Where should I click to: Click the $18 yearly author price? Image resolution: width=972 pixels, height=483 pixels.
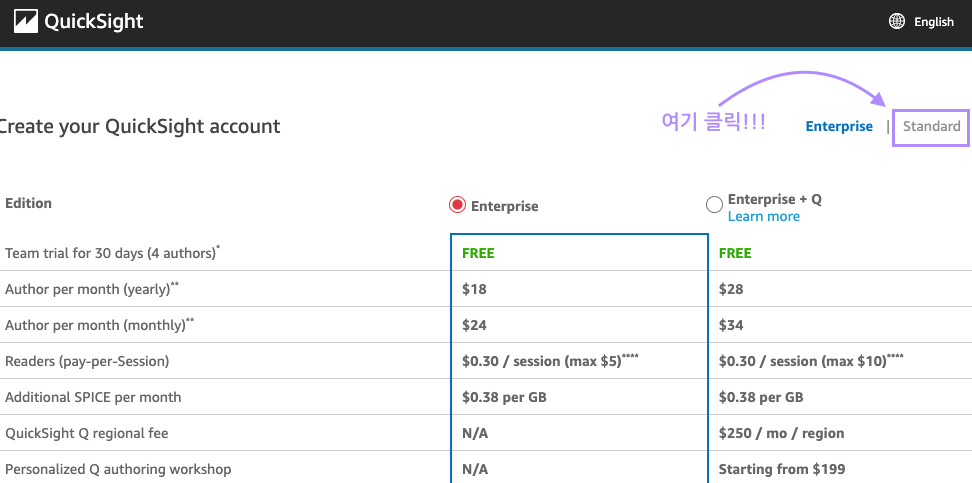(x=474, y=289)
